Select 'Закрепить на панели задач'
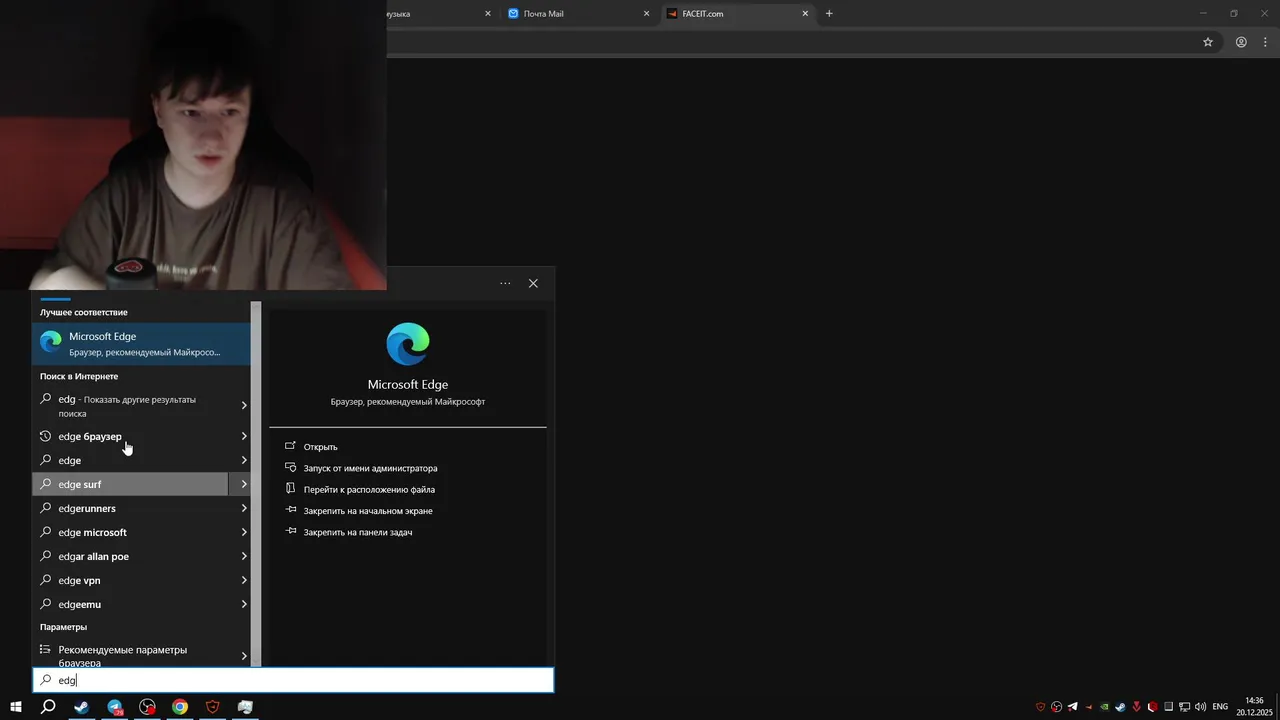 358,532
